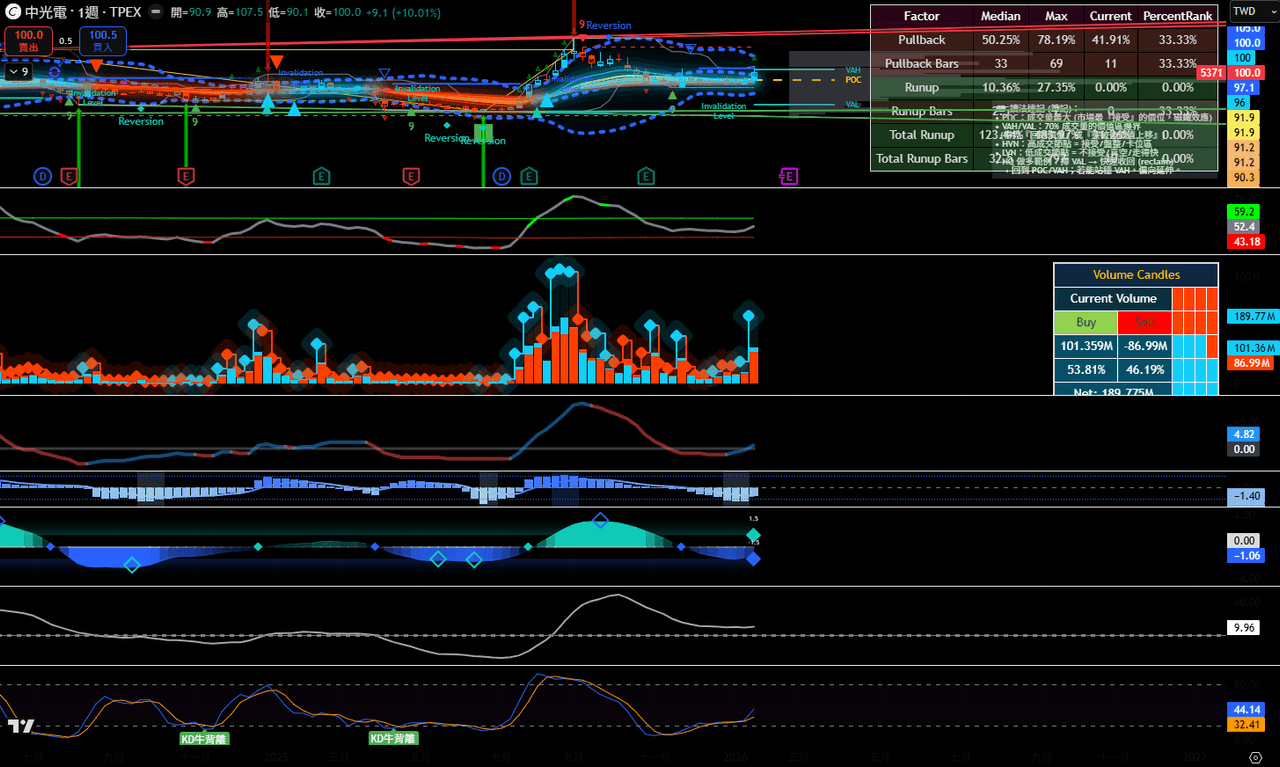Click the 中光電 symbol title
The height and width of the screenshot is (767, 1280).
(x=46, y=12)
